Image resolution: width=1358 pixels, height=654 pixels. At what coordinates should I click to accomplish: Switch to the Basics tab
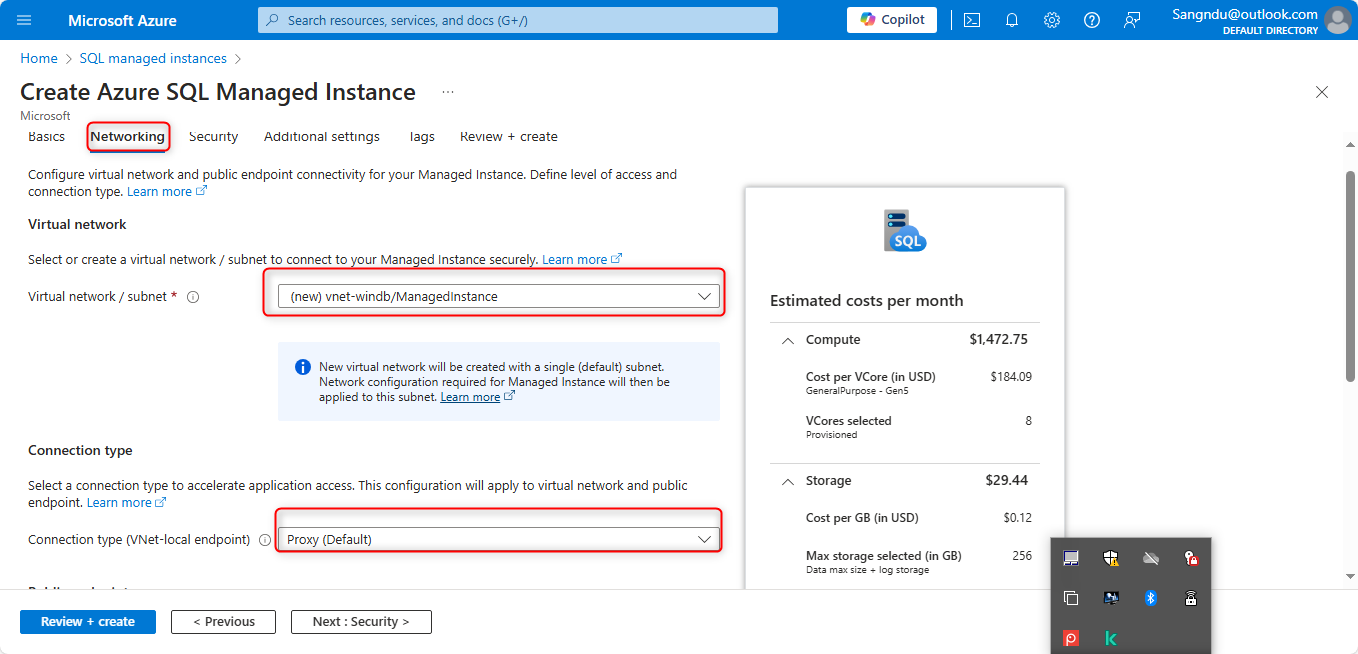coord(46,137)
